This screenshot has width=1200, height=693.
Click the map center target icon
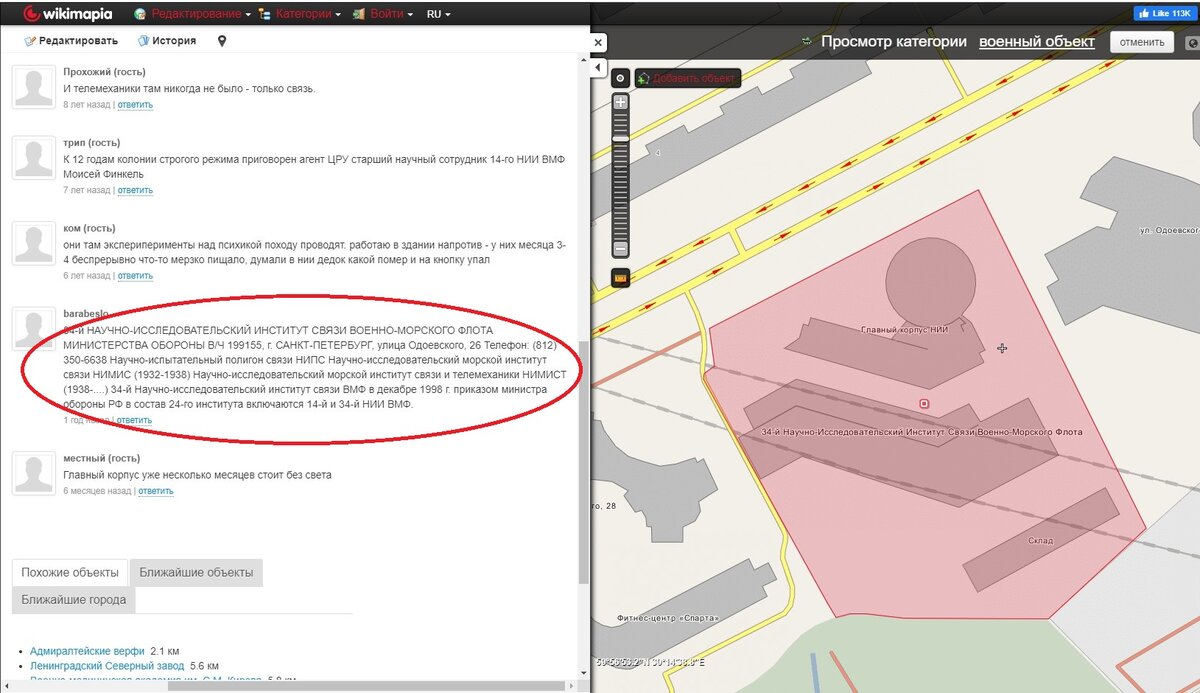click(620, 78)
